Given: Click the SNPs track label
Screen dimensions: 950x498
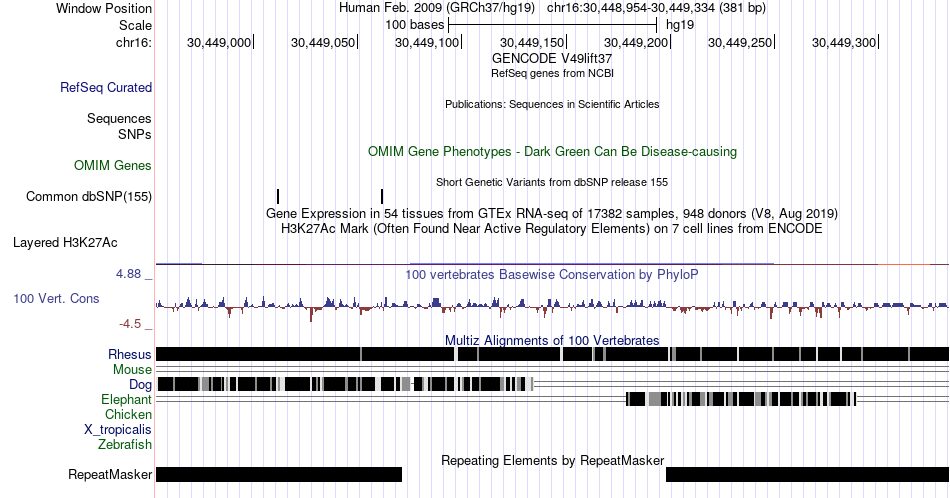Looking at the screenshot, I should click(135, 134).
